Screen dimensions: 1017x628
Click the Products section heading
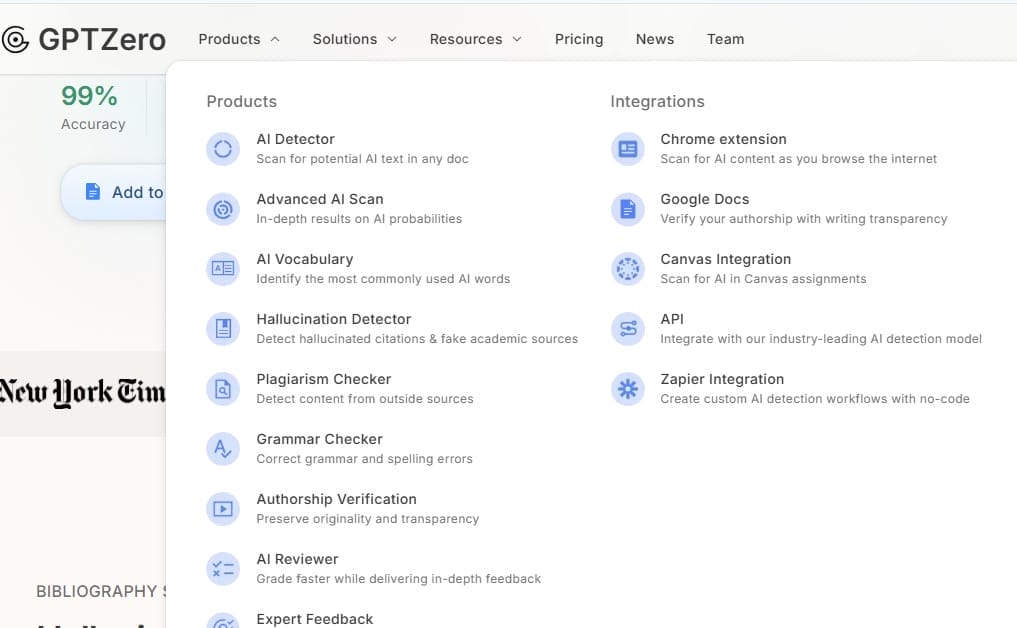tap(241, 101)
